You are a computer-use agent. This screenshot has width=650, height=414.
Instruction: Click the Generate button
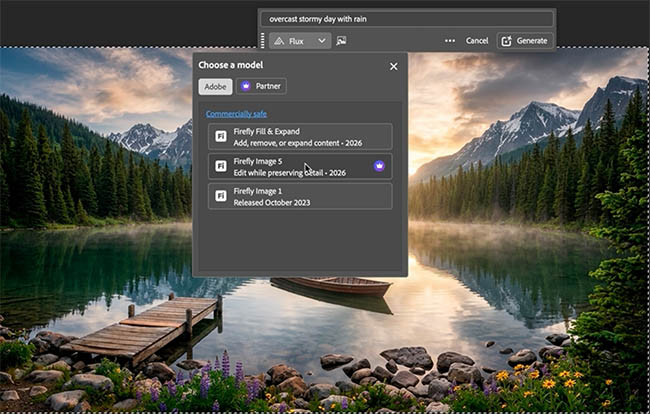[525, 41]
